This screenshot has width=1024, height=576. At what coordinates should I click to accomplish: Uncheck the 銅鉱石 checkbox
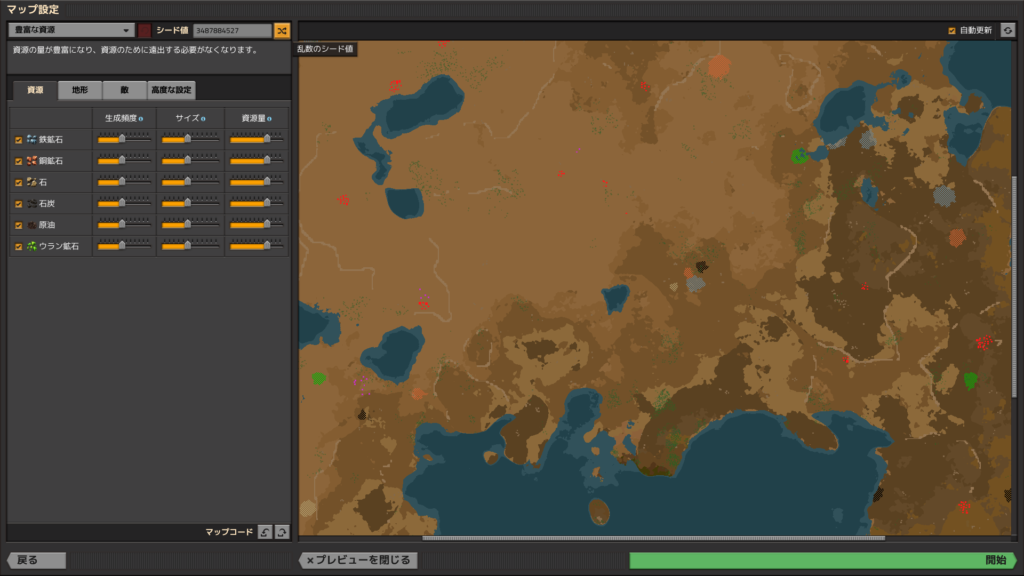pos(18,161)
